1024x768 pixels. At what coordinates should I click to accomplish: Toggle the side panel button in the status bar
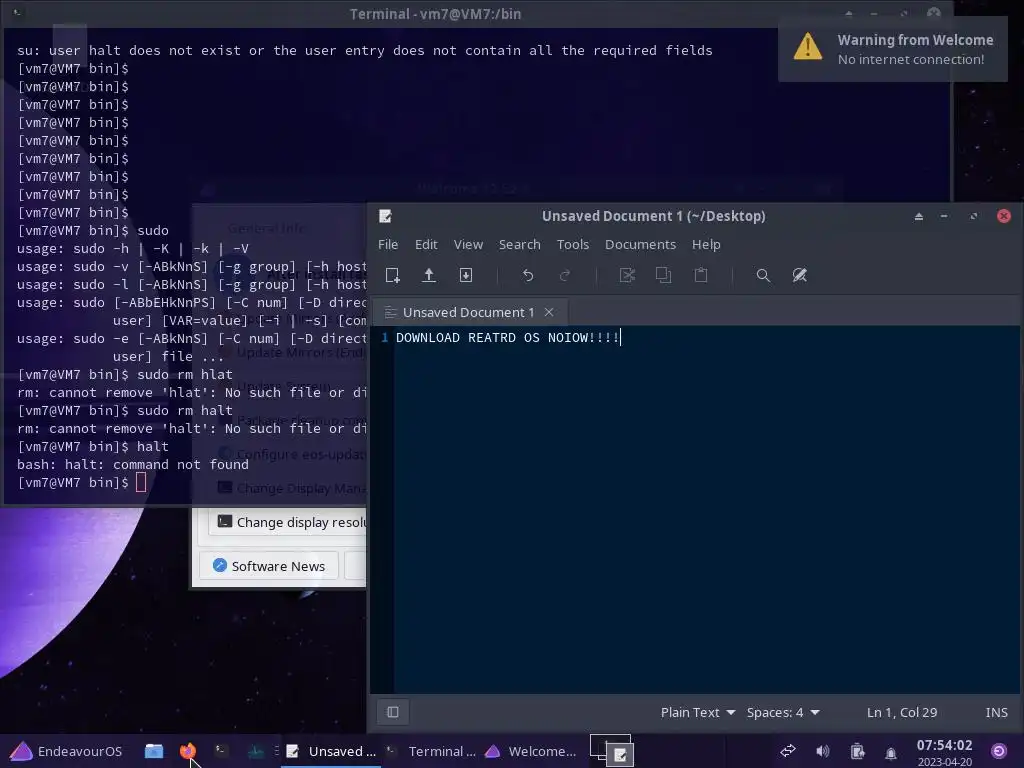pyautogui.click(x=392, y=712)
